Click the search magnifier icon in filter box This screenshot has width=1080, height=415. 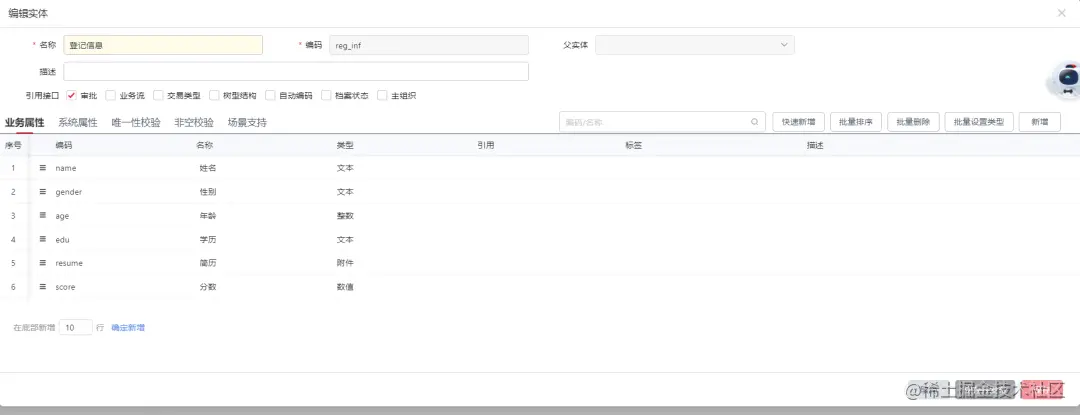coord(756,122)
